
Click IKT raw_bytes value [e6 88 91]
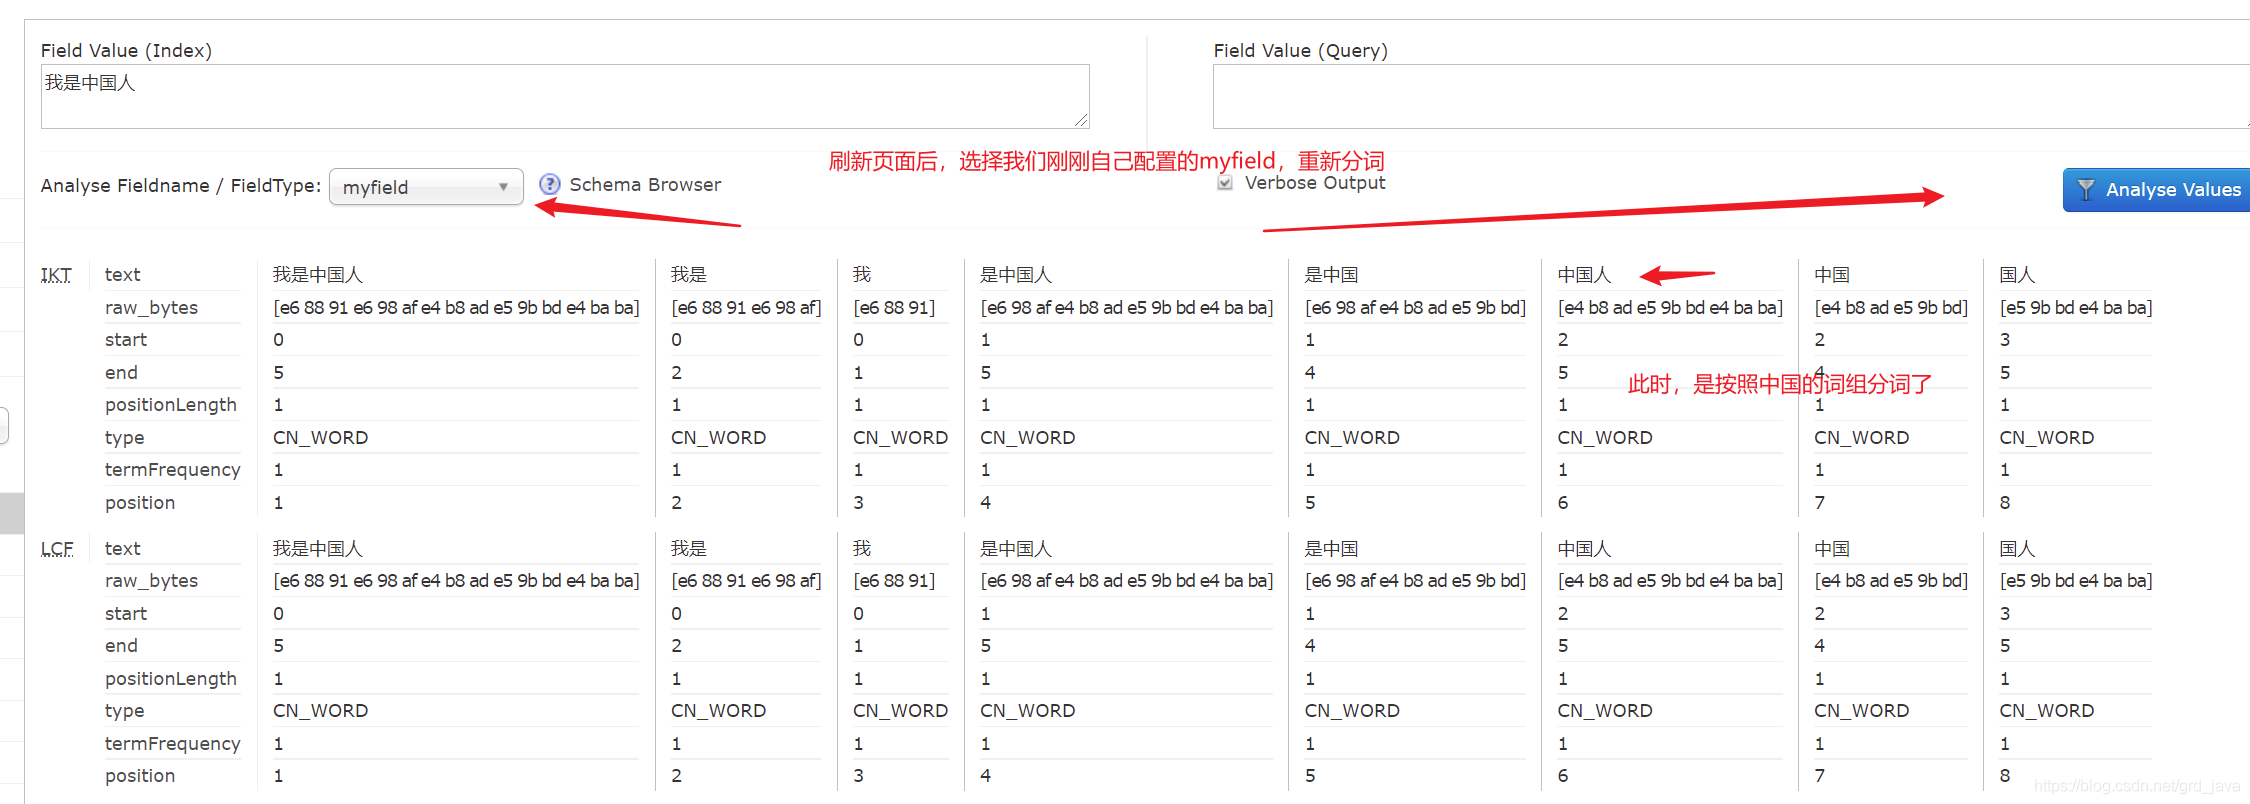click(894, 307)
